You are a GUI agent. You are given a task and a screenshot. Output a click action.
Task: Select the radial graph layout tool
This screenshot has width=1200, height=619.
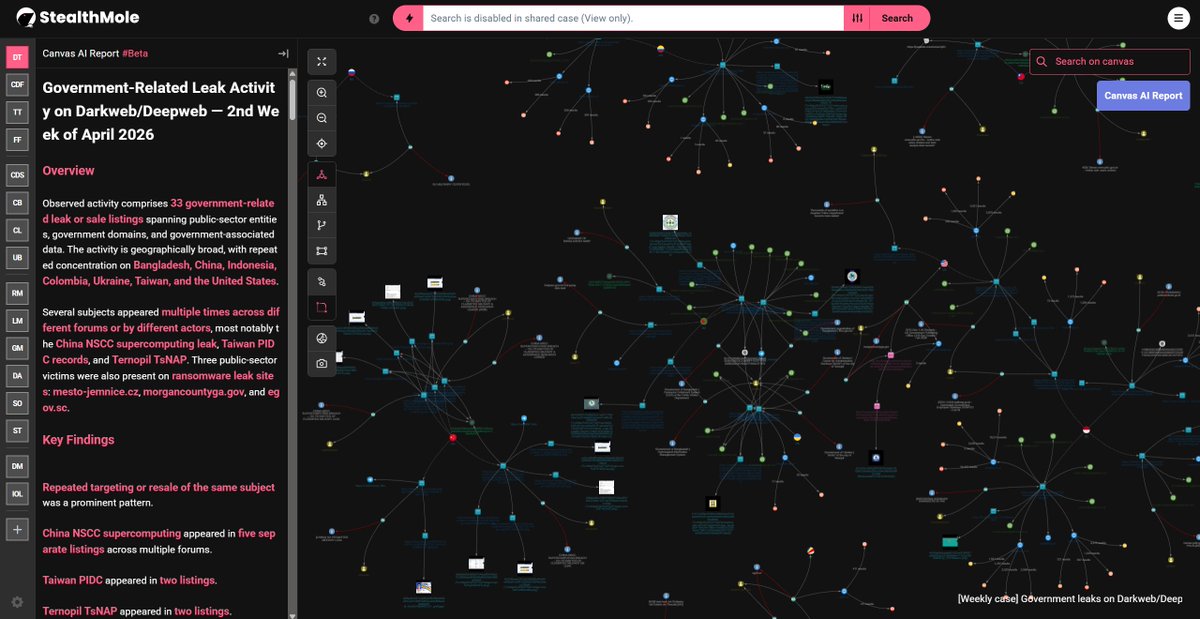pyautogui.click(x=322, y=174)
